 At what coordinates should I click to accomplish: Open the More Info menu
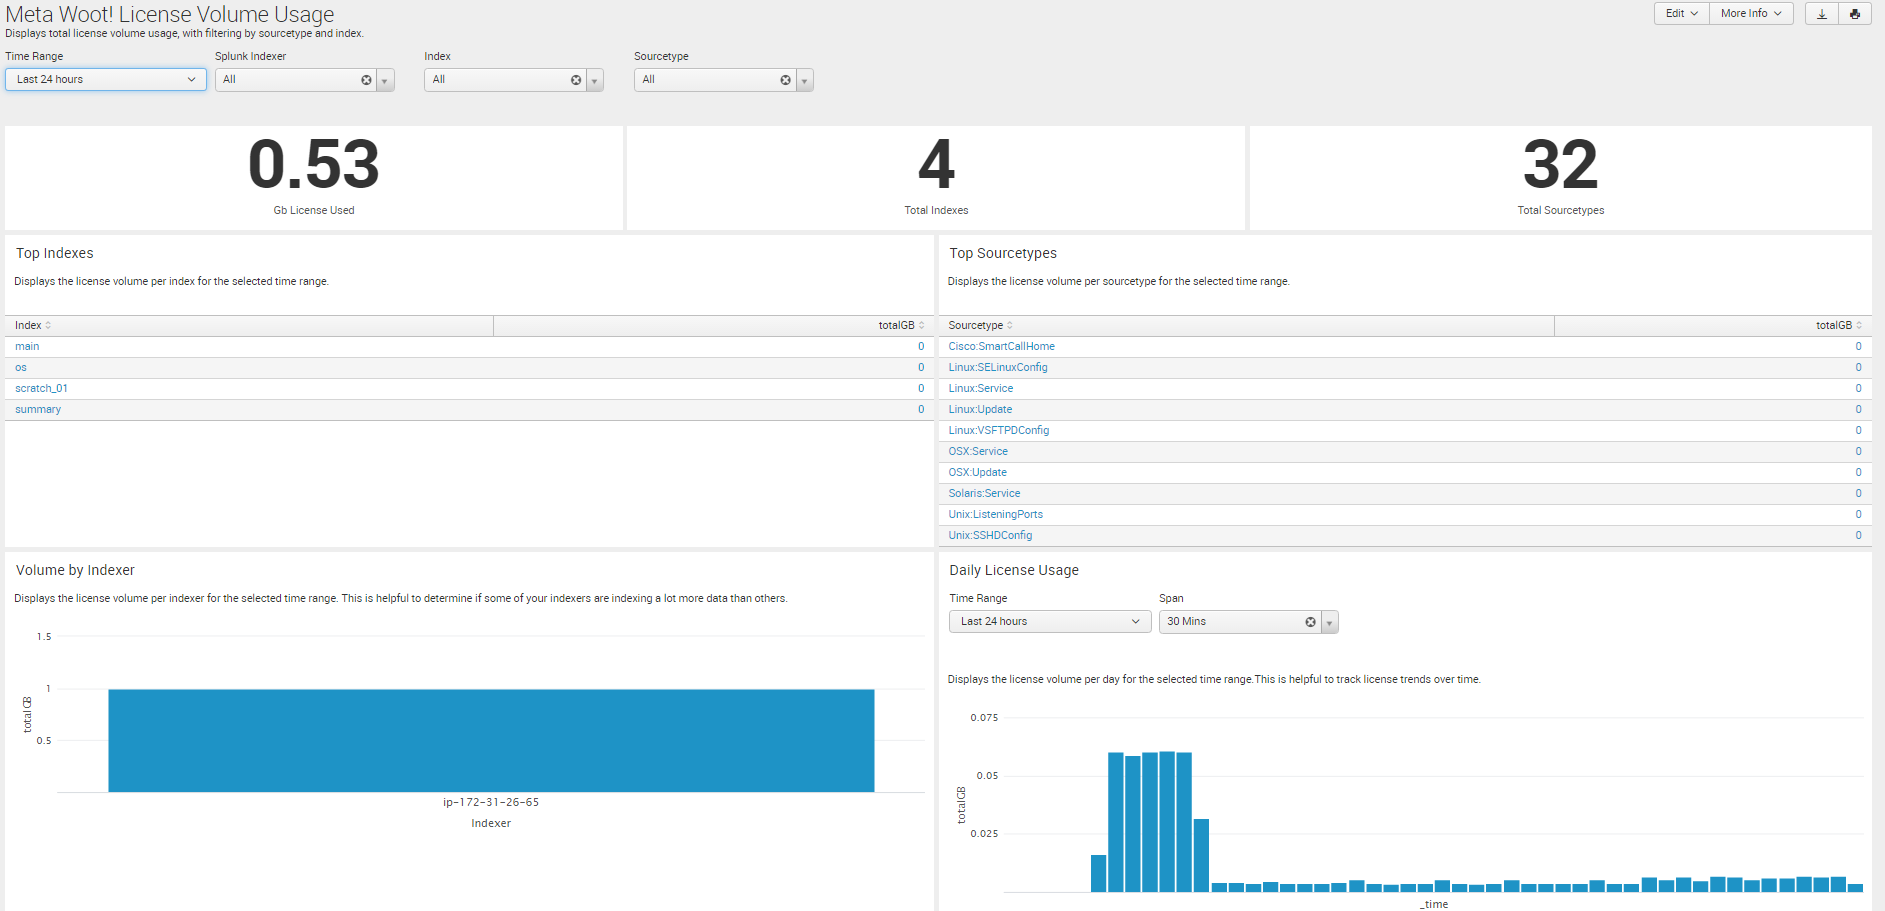[x=1750, y=14]
